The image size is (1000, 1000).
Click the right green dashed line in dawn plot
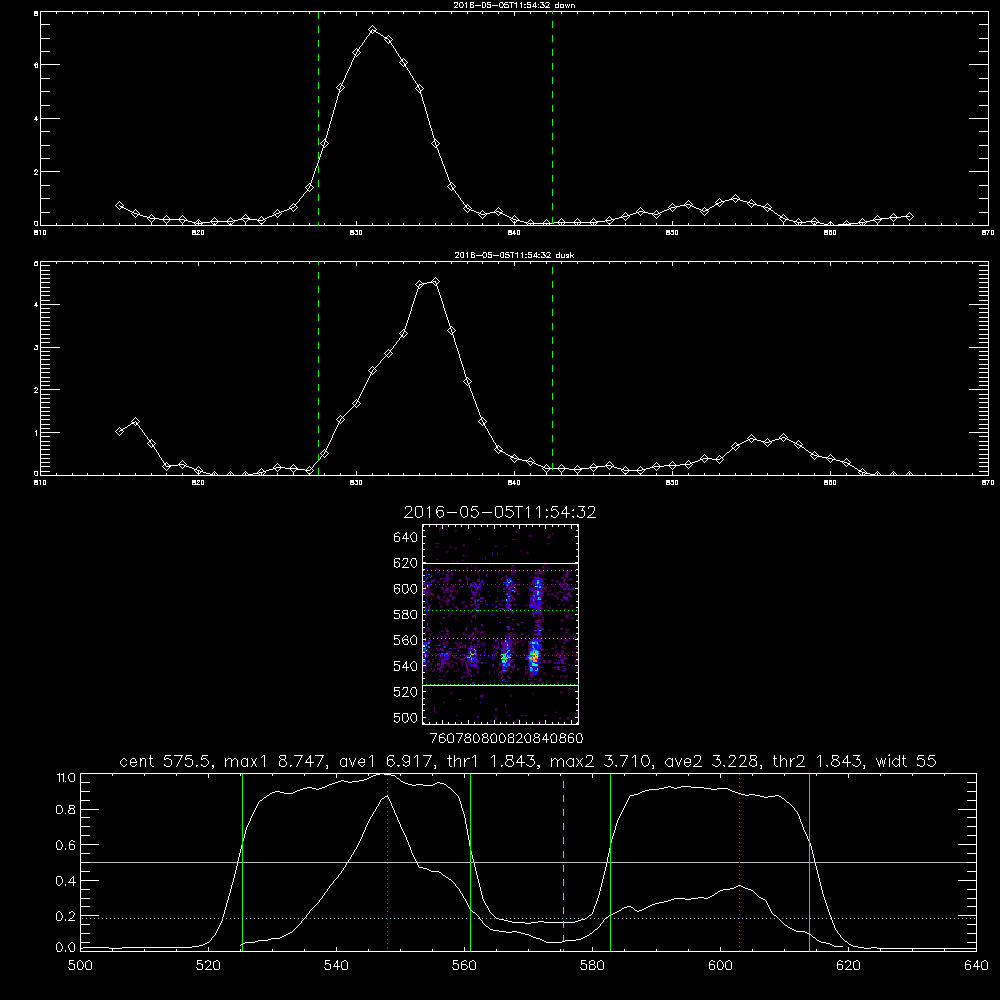(x=552, y=118)
